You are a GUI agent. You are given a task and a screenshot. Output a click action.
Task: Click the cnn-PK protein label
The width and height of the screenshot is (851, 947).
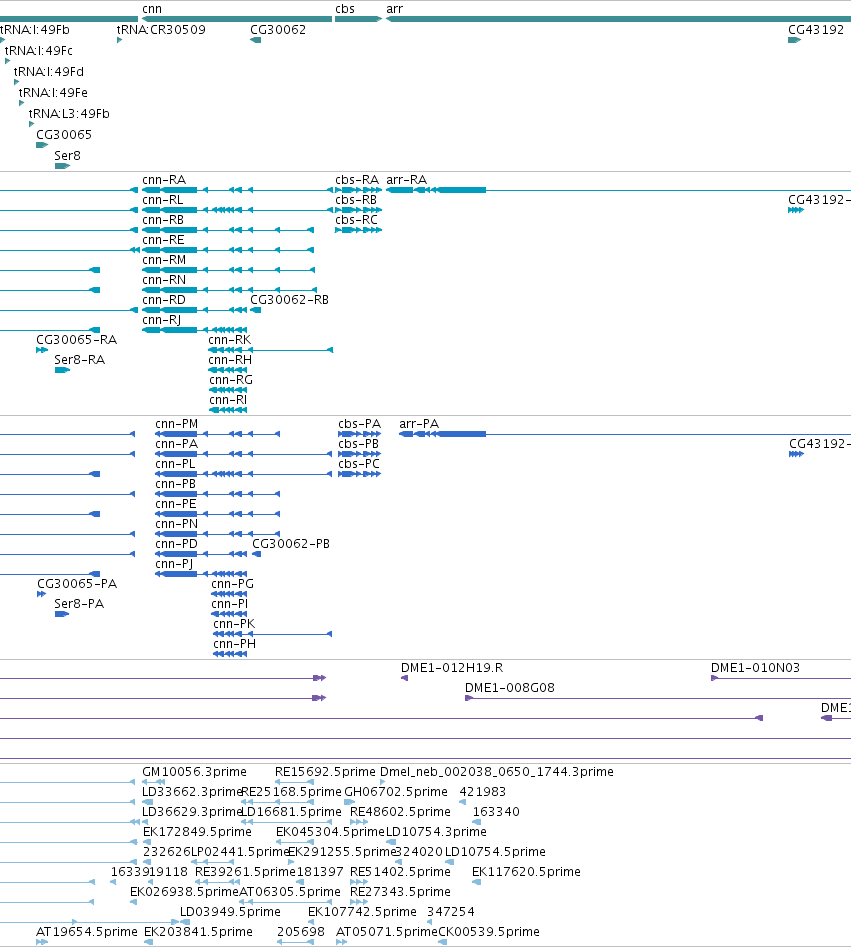tap(234, 624)
